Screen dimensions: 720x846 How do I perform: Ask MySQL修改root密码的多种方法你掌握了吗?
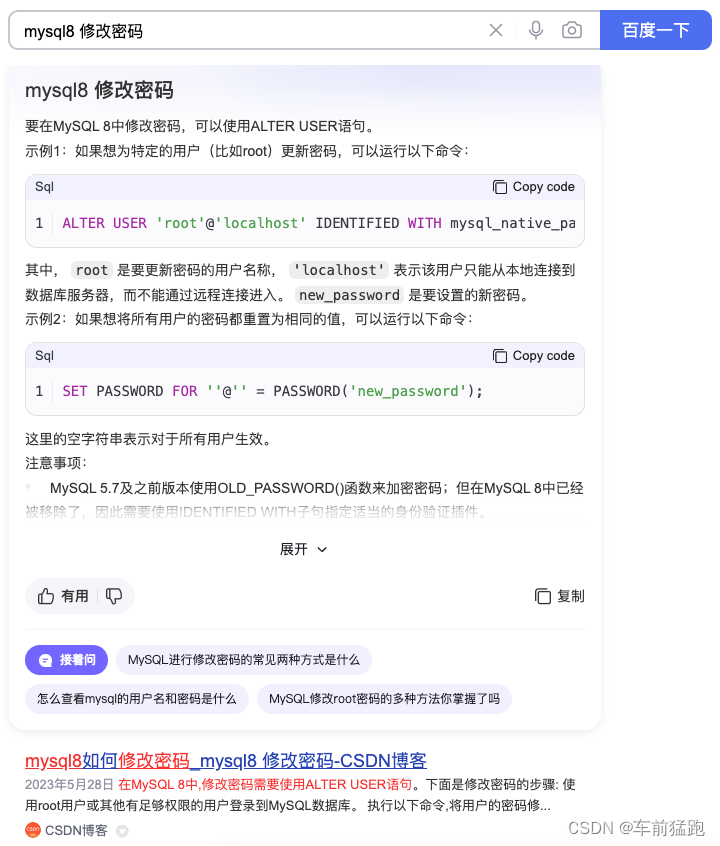point(384,699)
